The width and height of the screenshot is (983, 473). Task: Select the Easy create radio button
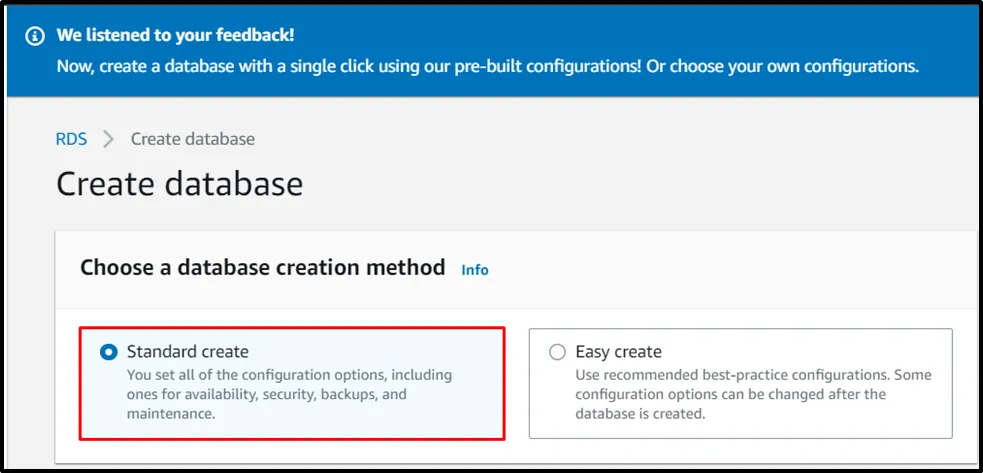557,352
